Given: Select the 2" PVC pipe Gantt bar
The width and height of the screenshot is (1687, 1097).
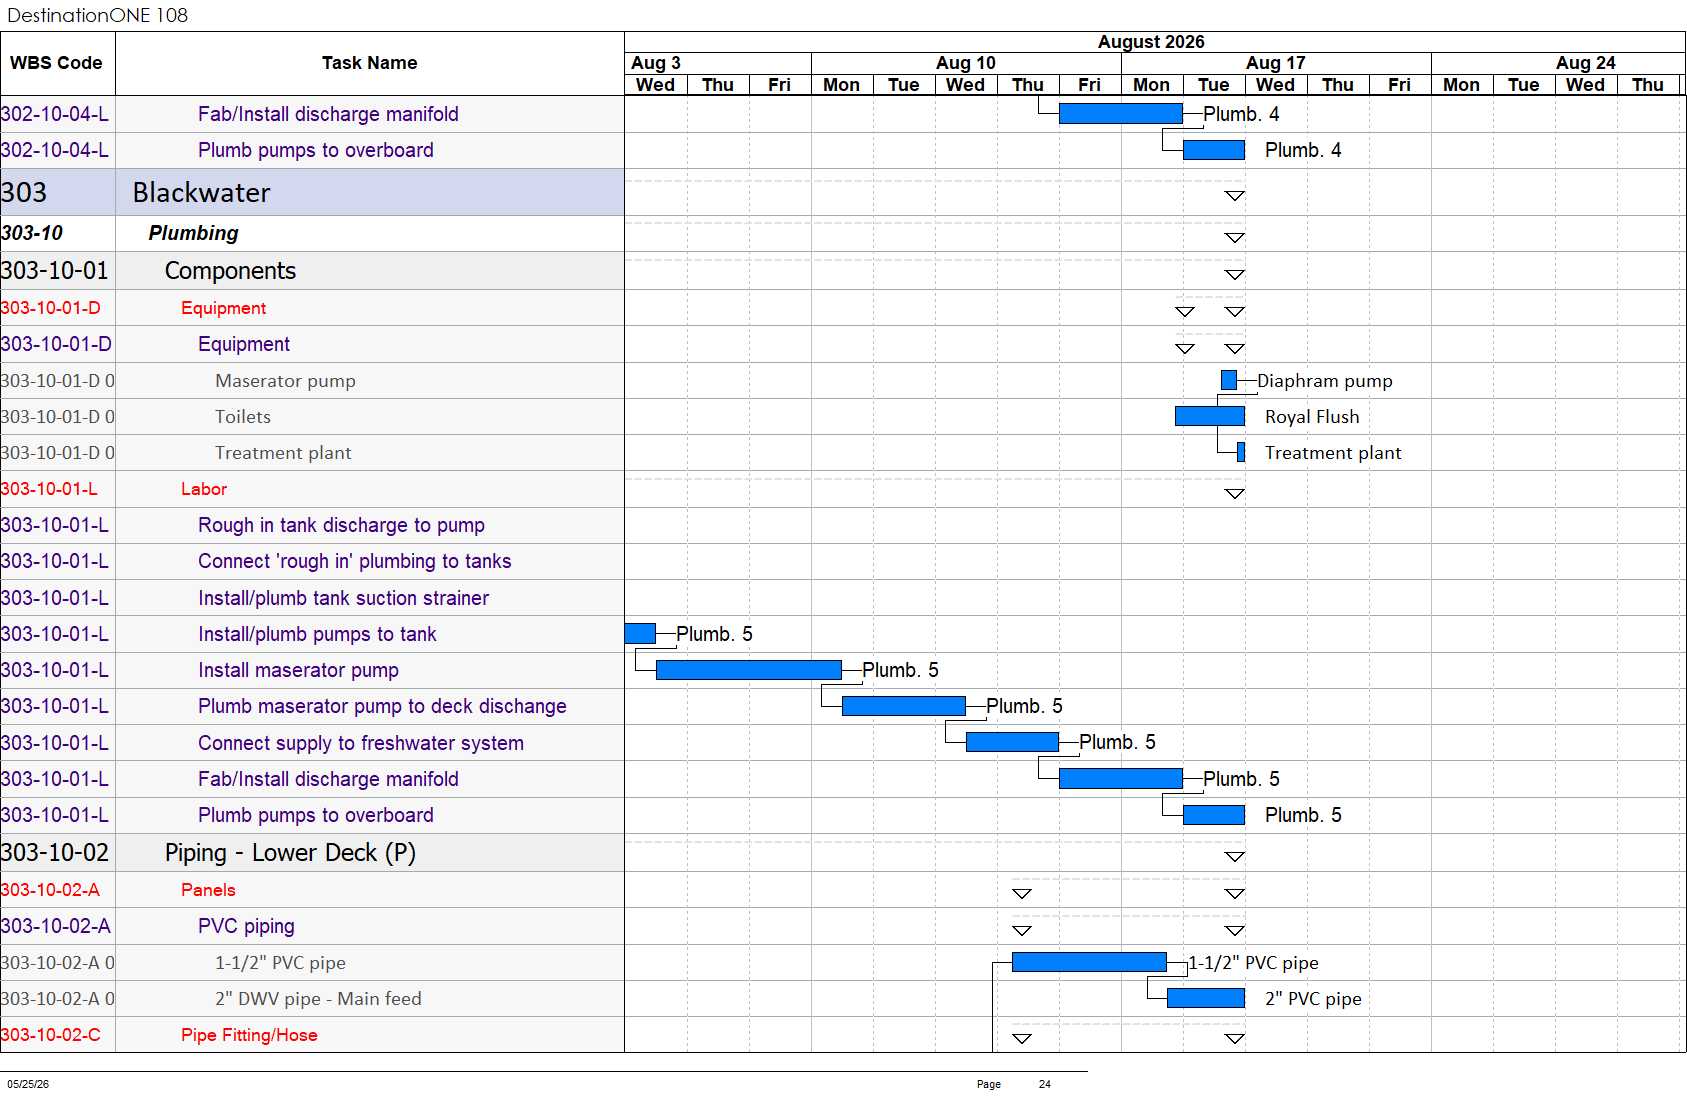Looking at the screenshot, I should [x=1206, y=998].
